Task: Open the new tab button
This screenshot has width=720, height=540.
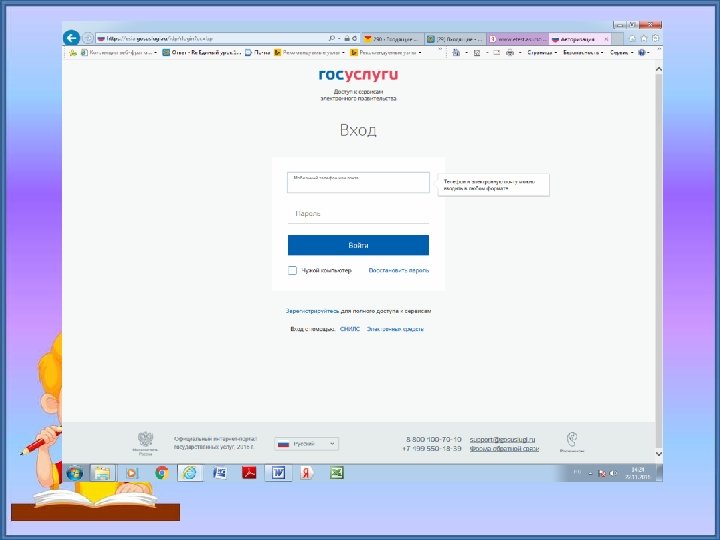Action: pos(618,39)
